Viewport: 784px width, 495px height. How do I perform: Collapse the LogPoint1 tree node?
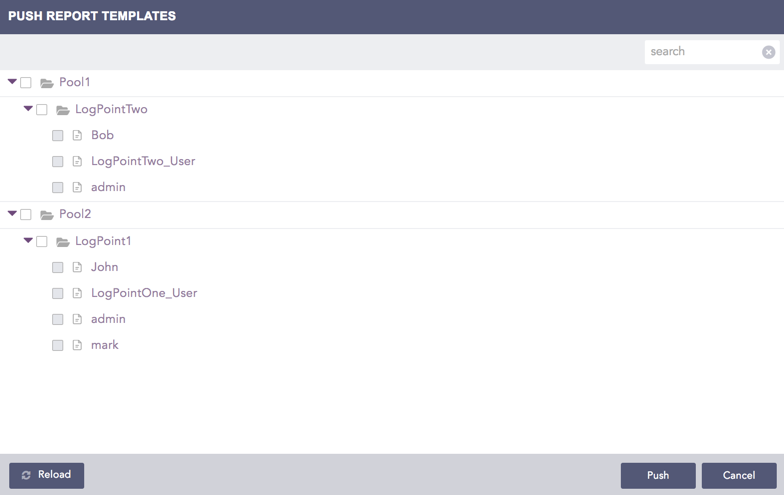pos(28,241)
